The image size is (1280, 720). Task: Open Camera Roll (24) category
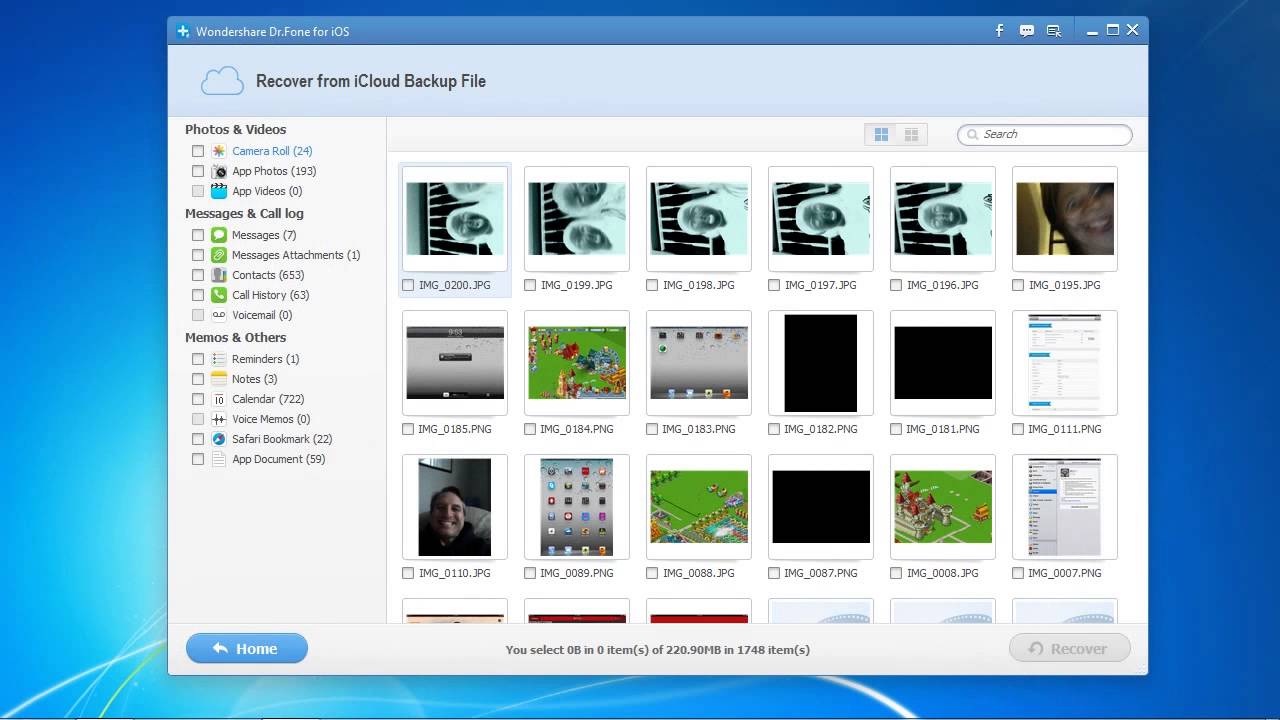point(272,151)
